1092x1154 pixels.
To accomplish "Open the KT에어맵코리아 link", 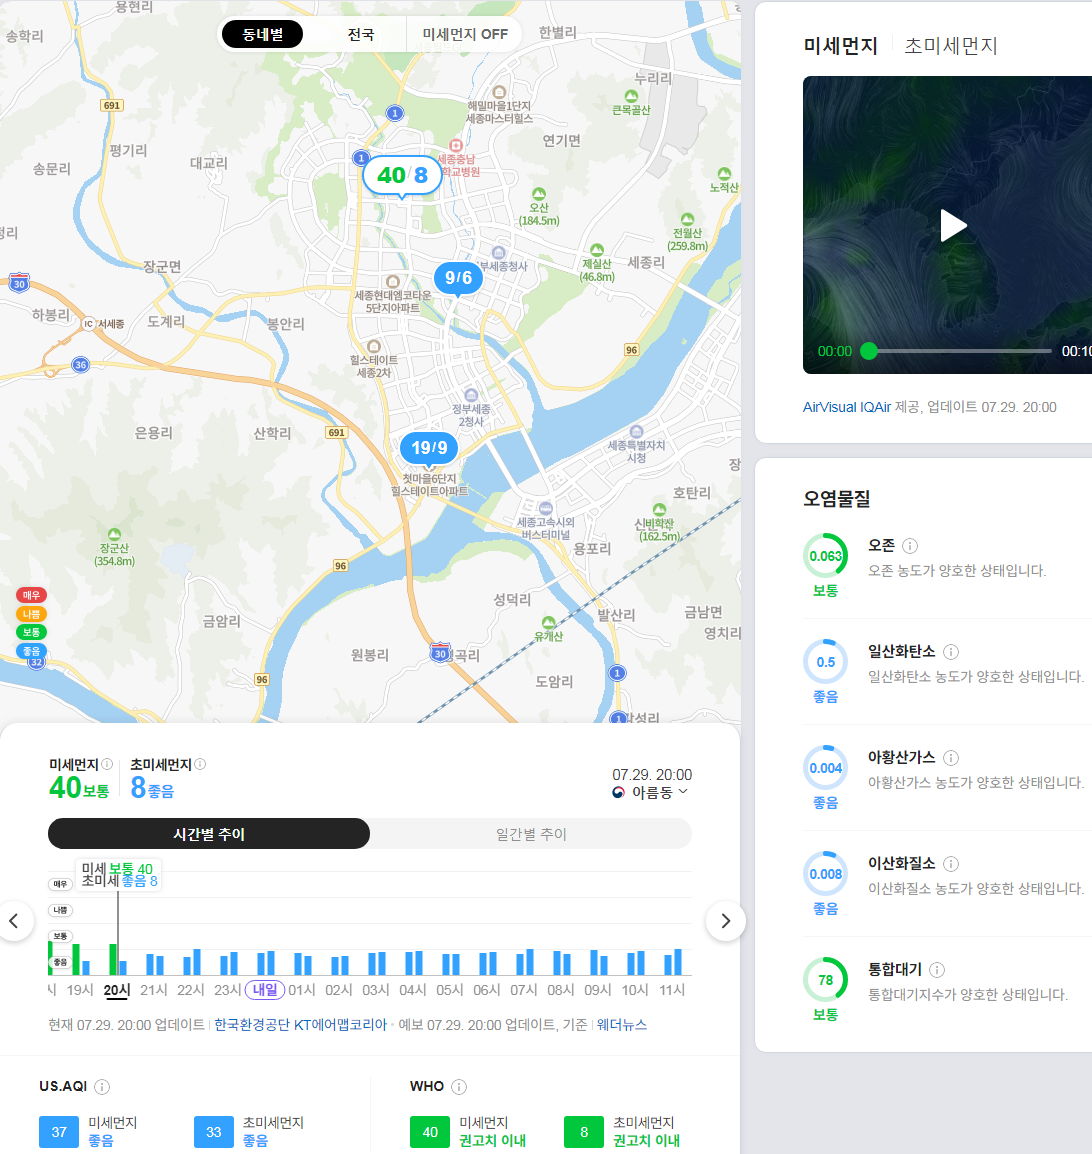I will coord(340,1024).
